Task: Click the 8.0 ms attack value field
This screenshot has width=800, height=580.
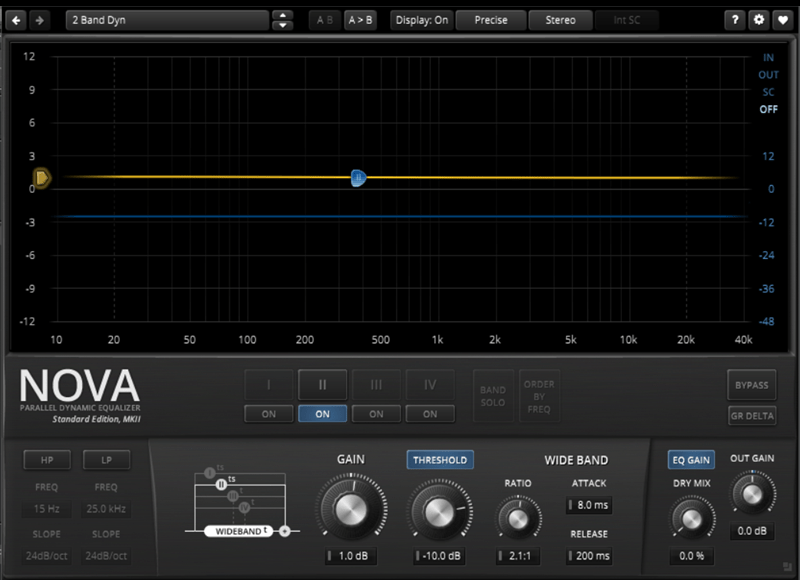Action: coord(589,505)
